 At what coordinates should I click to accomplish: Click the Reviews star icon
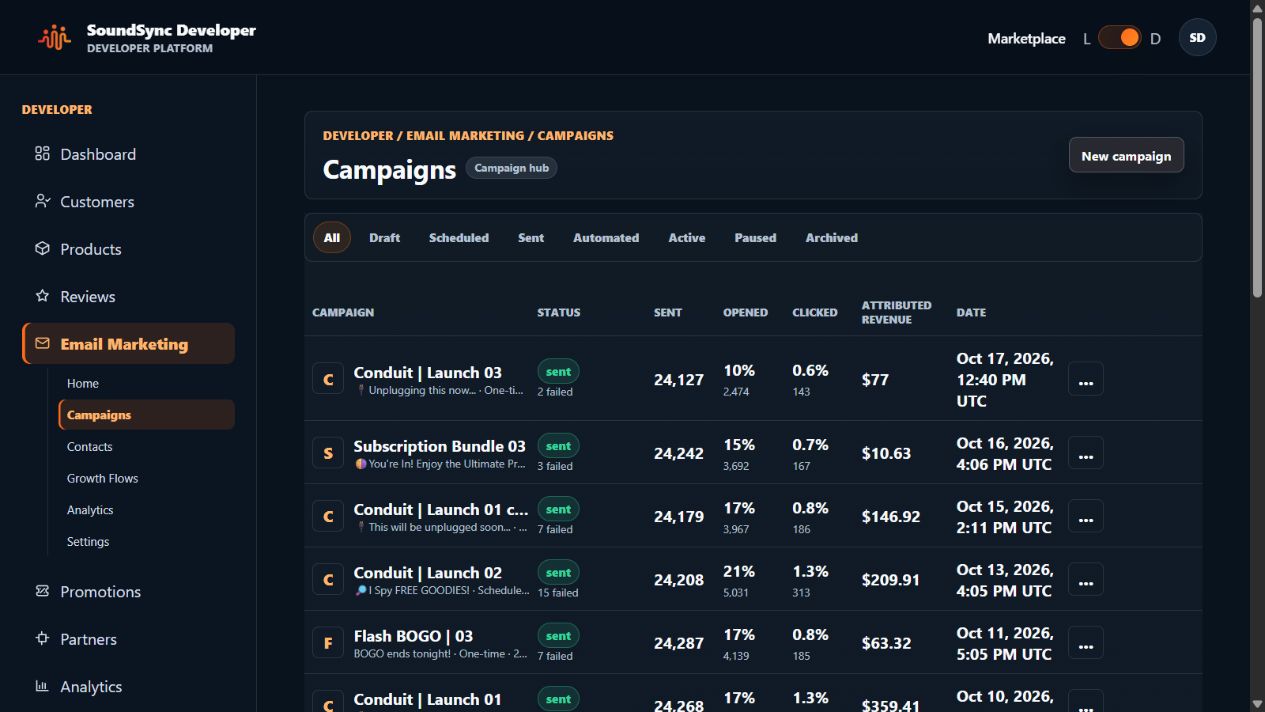click(42, 296)
